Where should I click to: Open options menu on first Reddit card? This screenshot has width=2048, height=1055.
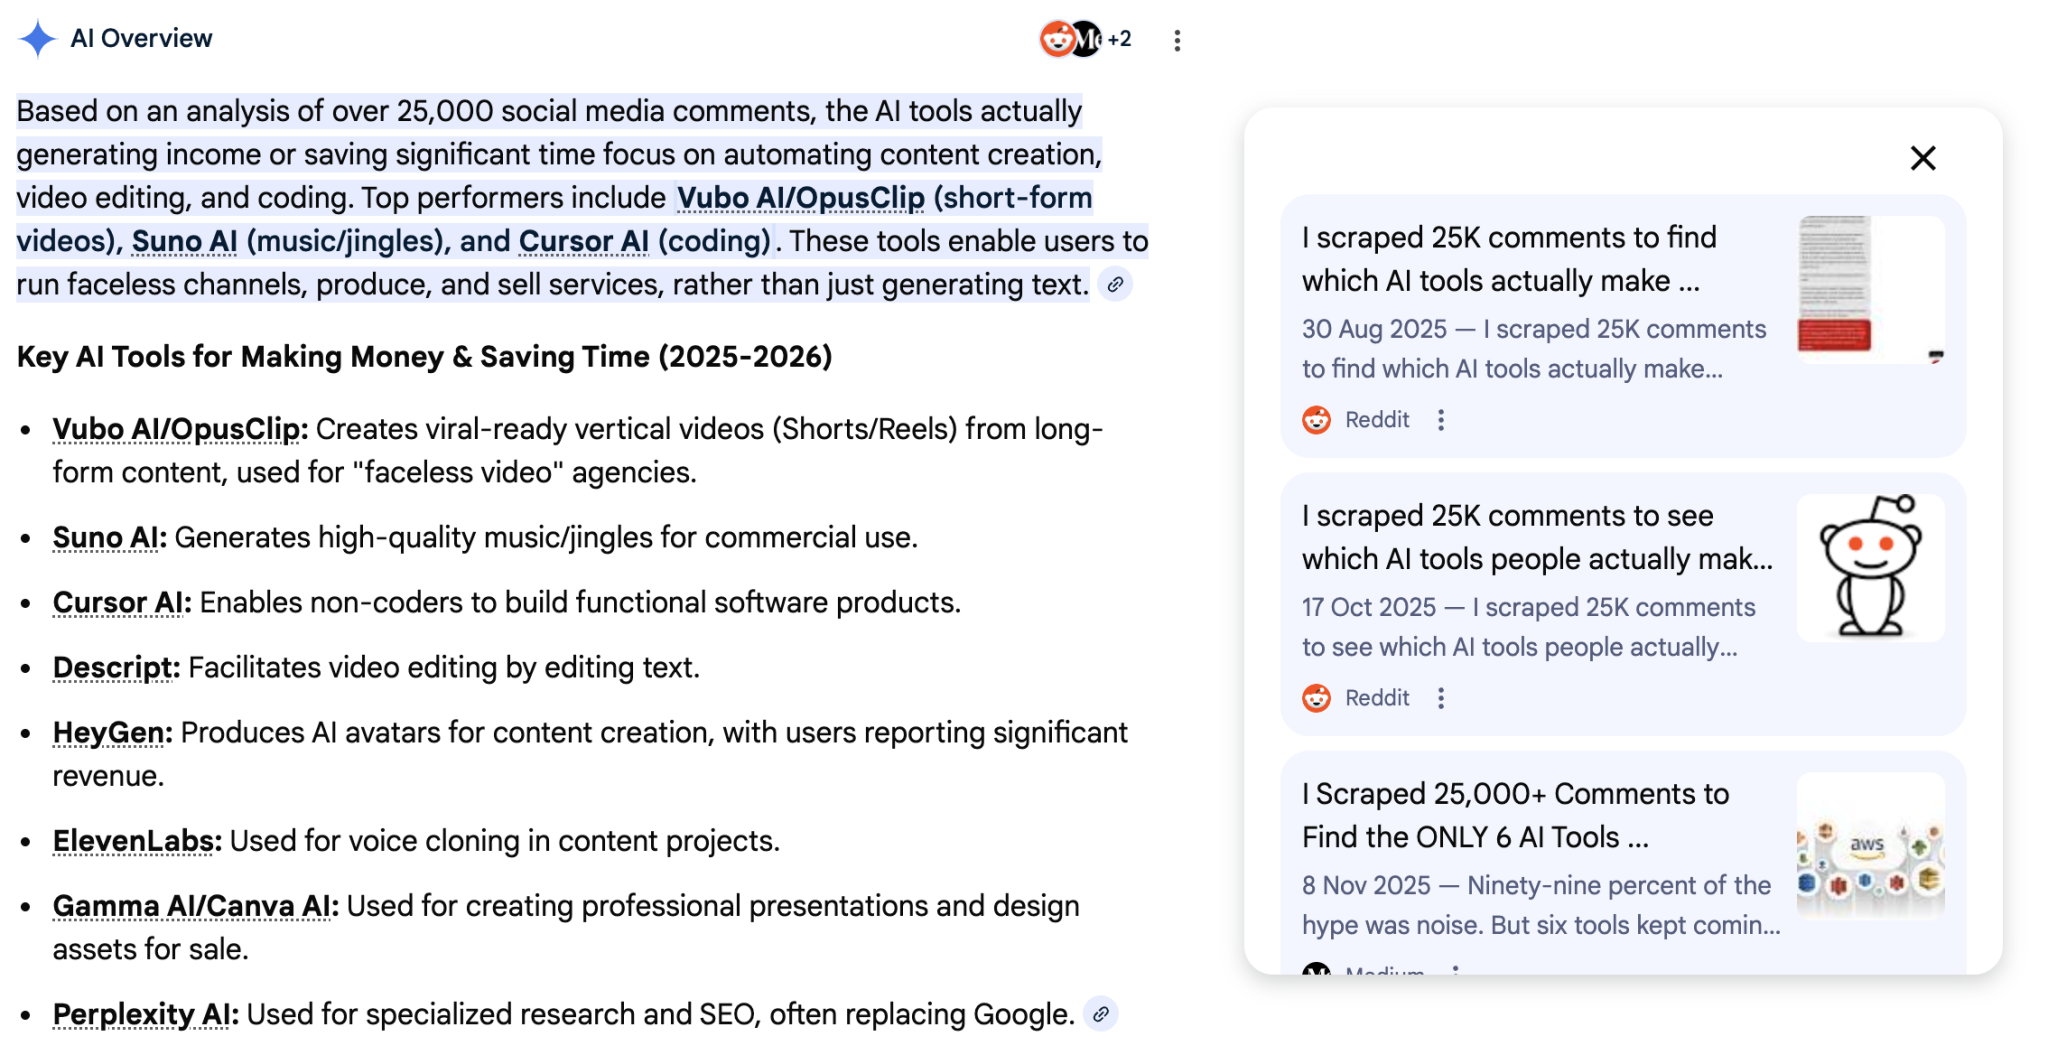pos(1441,420)
